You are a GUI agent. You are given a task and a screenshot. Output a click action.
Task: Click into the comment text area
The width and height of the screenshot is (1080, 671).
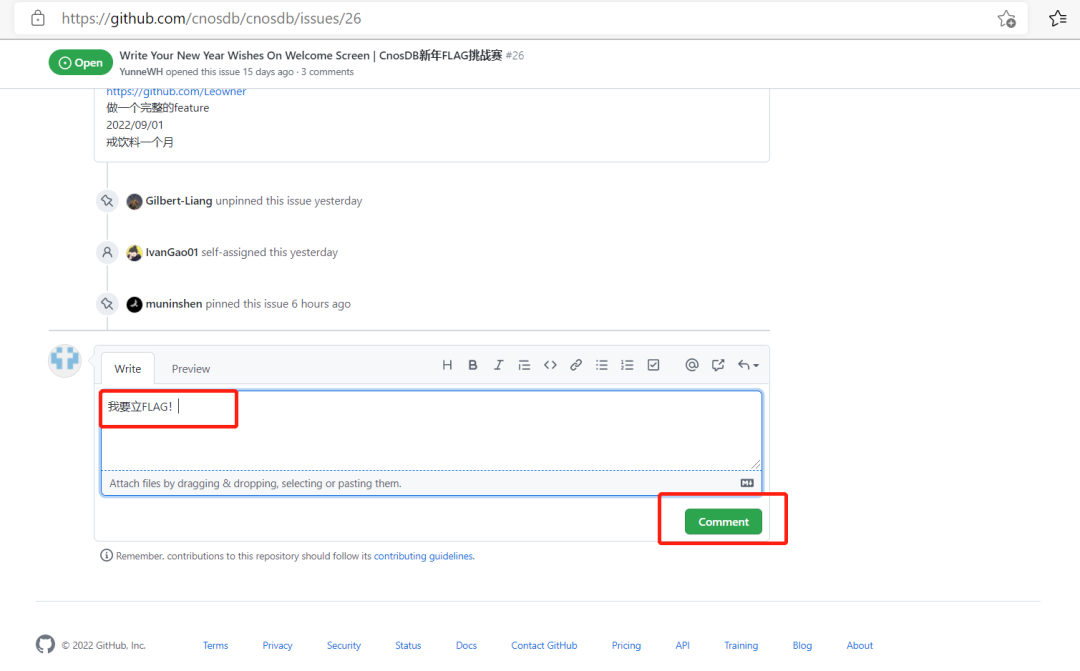pyautogui.click(x=431, y=431)
